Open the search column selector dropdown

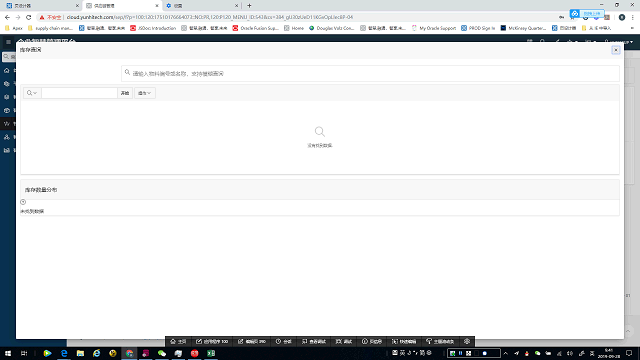[32, 93]
